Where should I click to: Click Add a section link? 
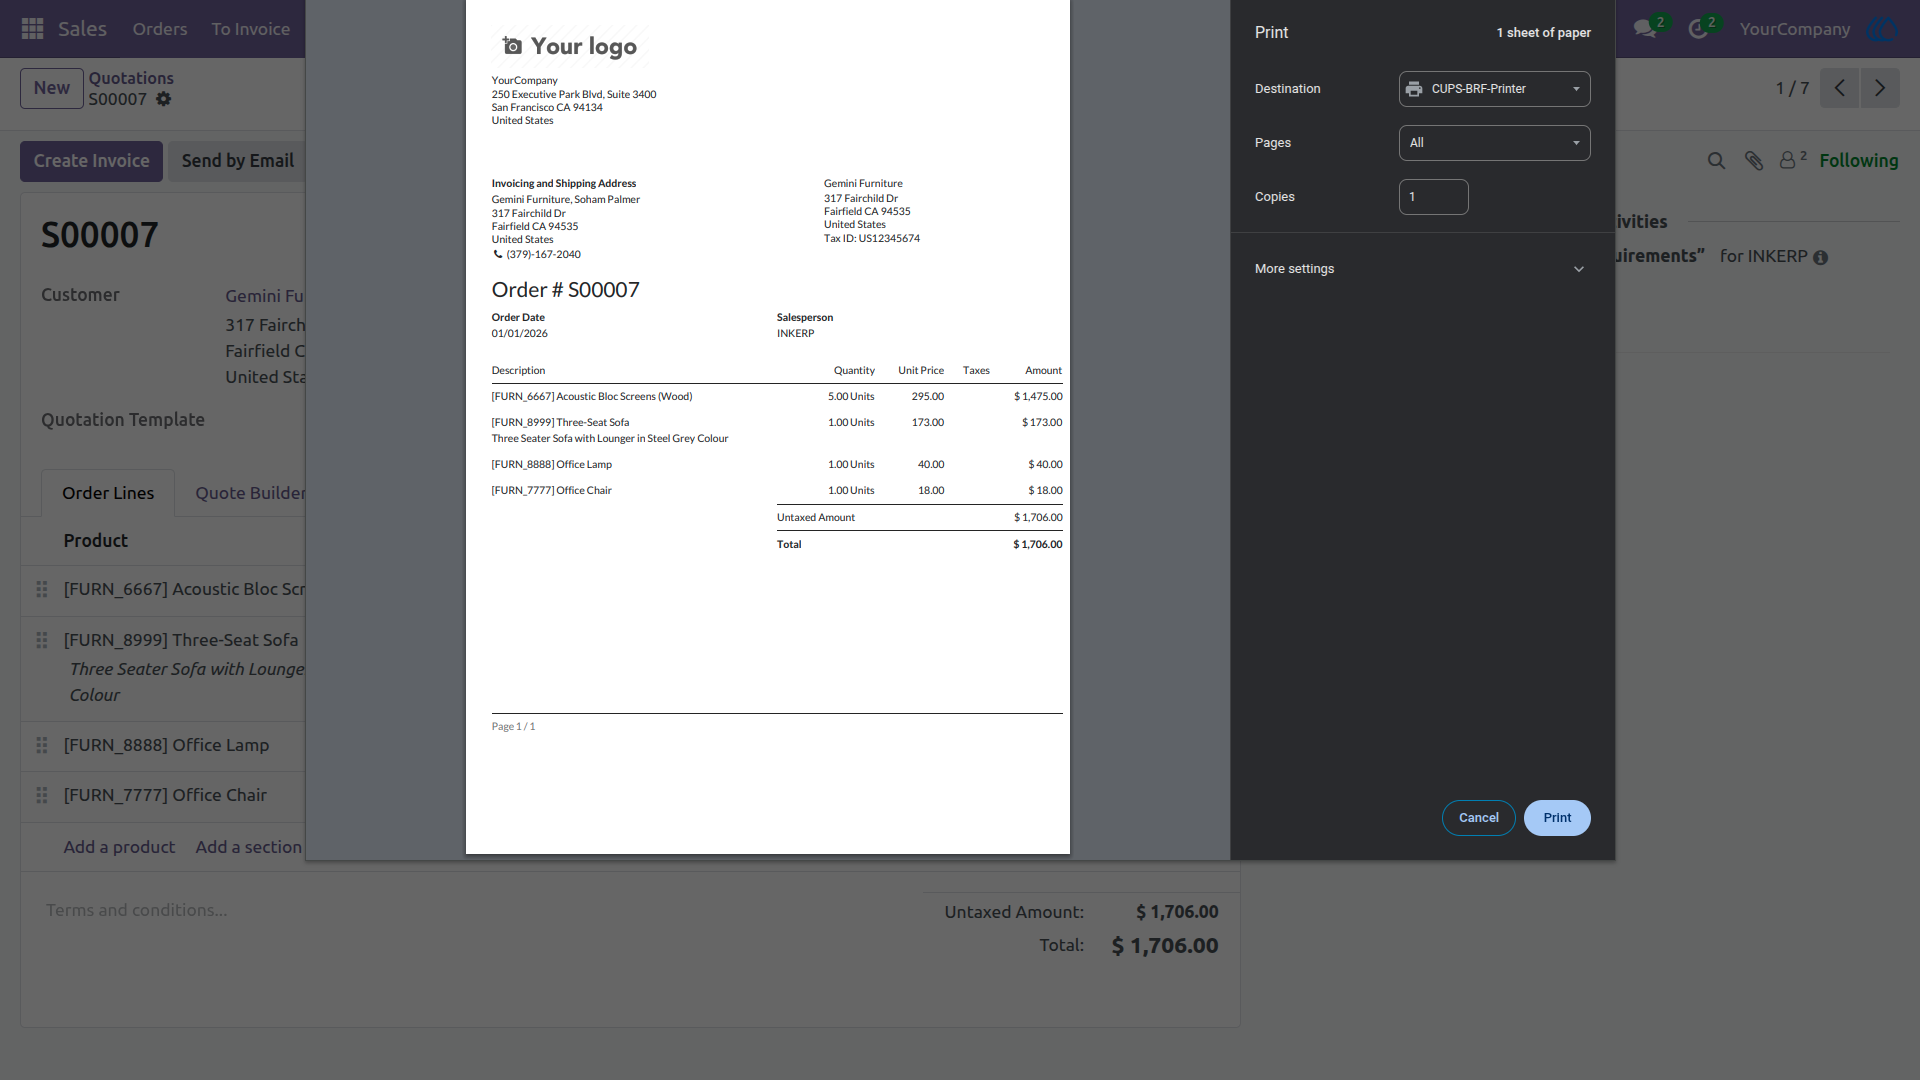248,847
